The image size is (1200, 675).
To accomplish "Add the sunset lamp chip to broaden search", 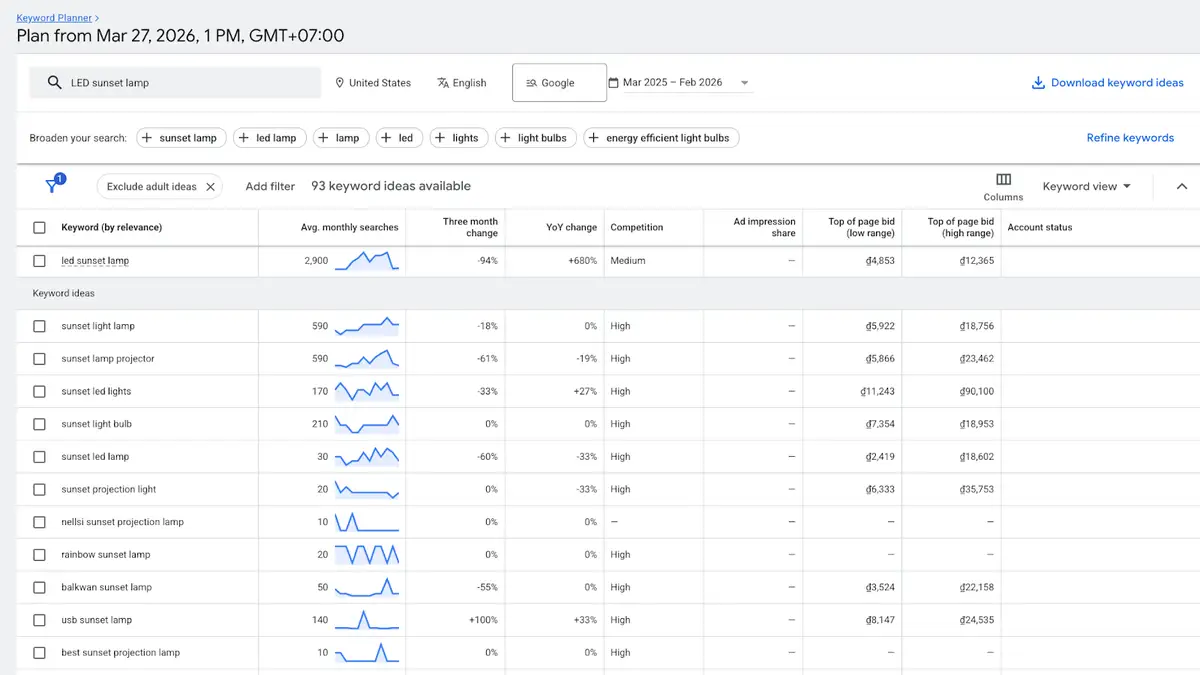I will (181, 137).
